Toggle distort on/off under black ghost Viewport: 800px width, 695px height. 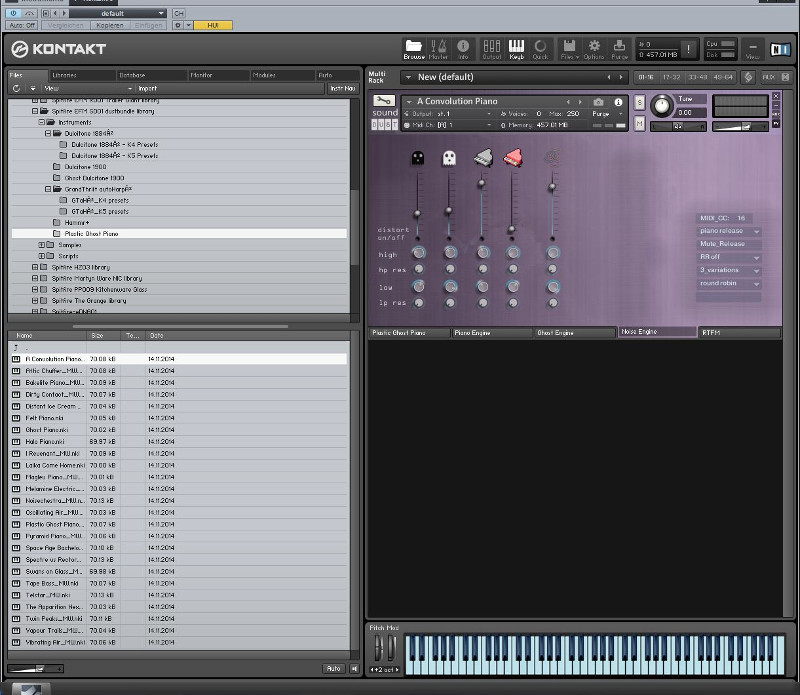click(417, 238)
